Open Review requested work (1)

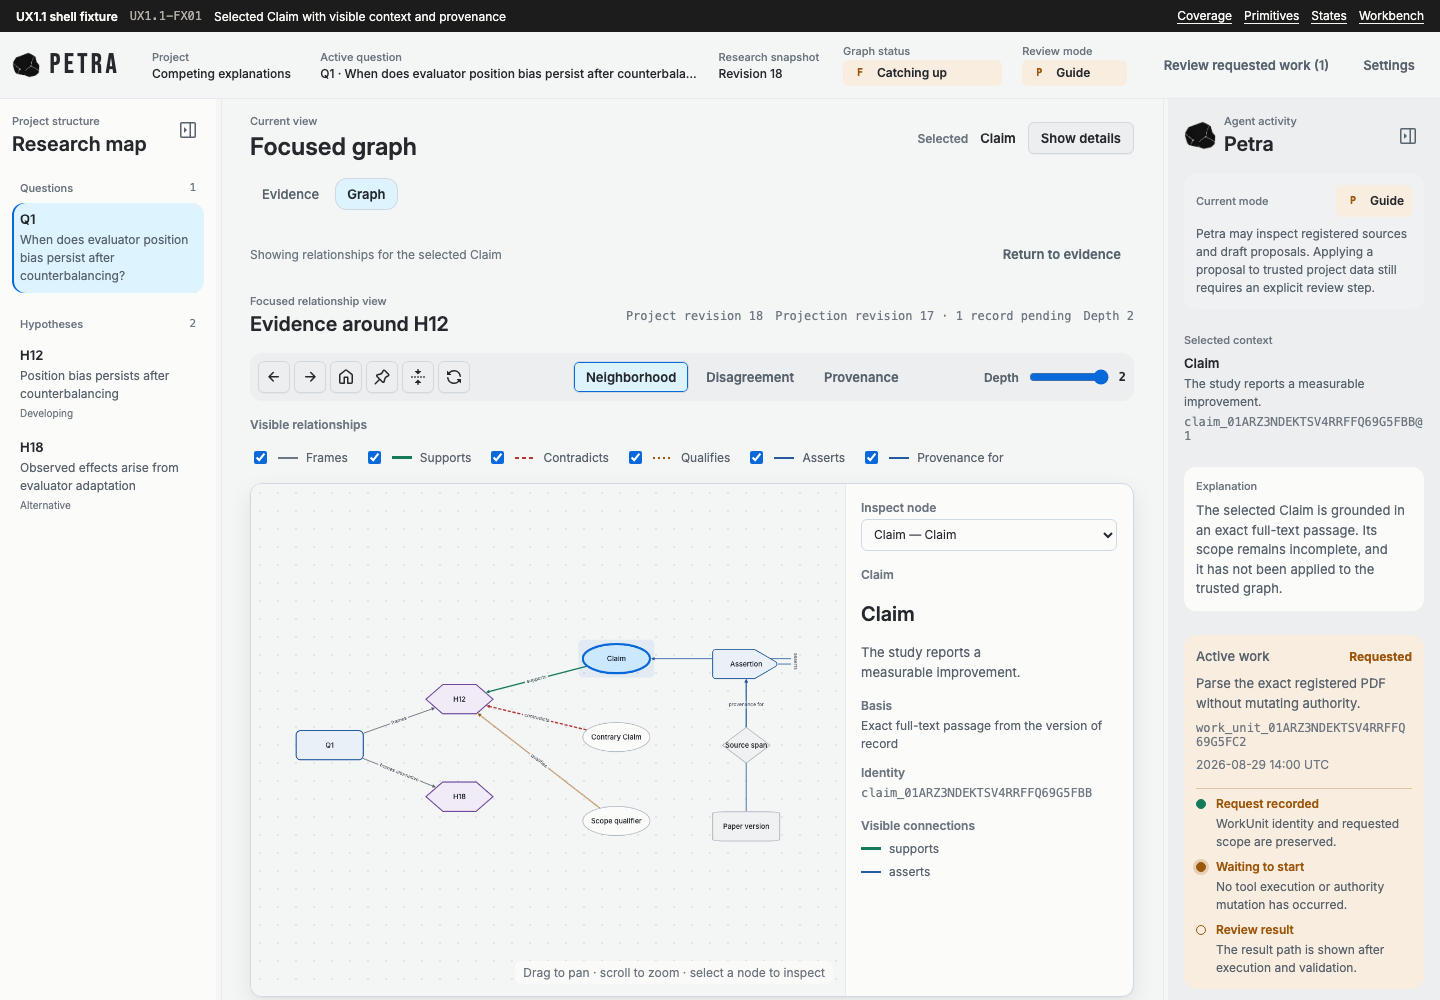pyautogui.click(x=1246, y=65)
